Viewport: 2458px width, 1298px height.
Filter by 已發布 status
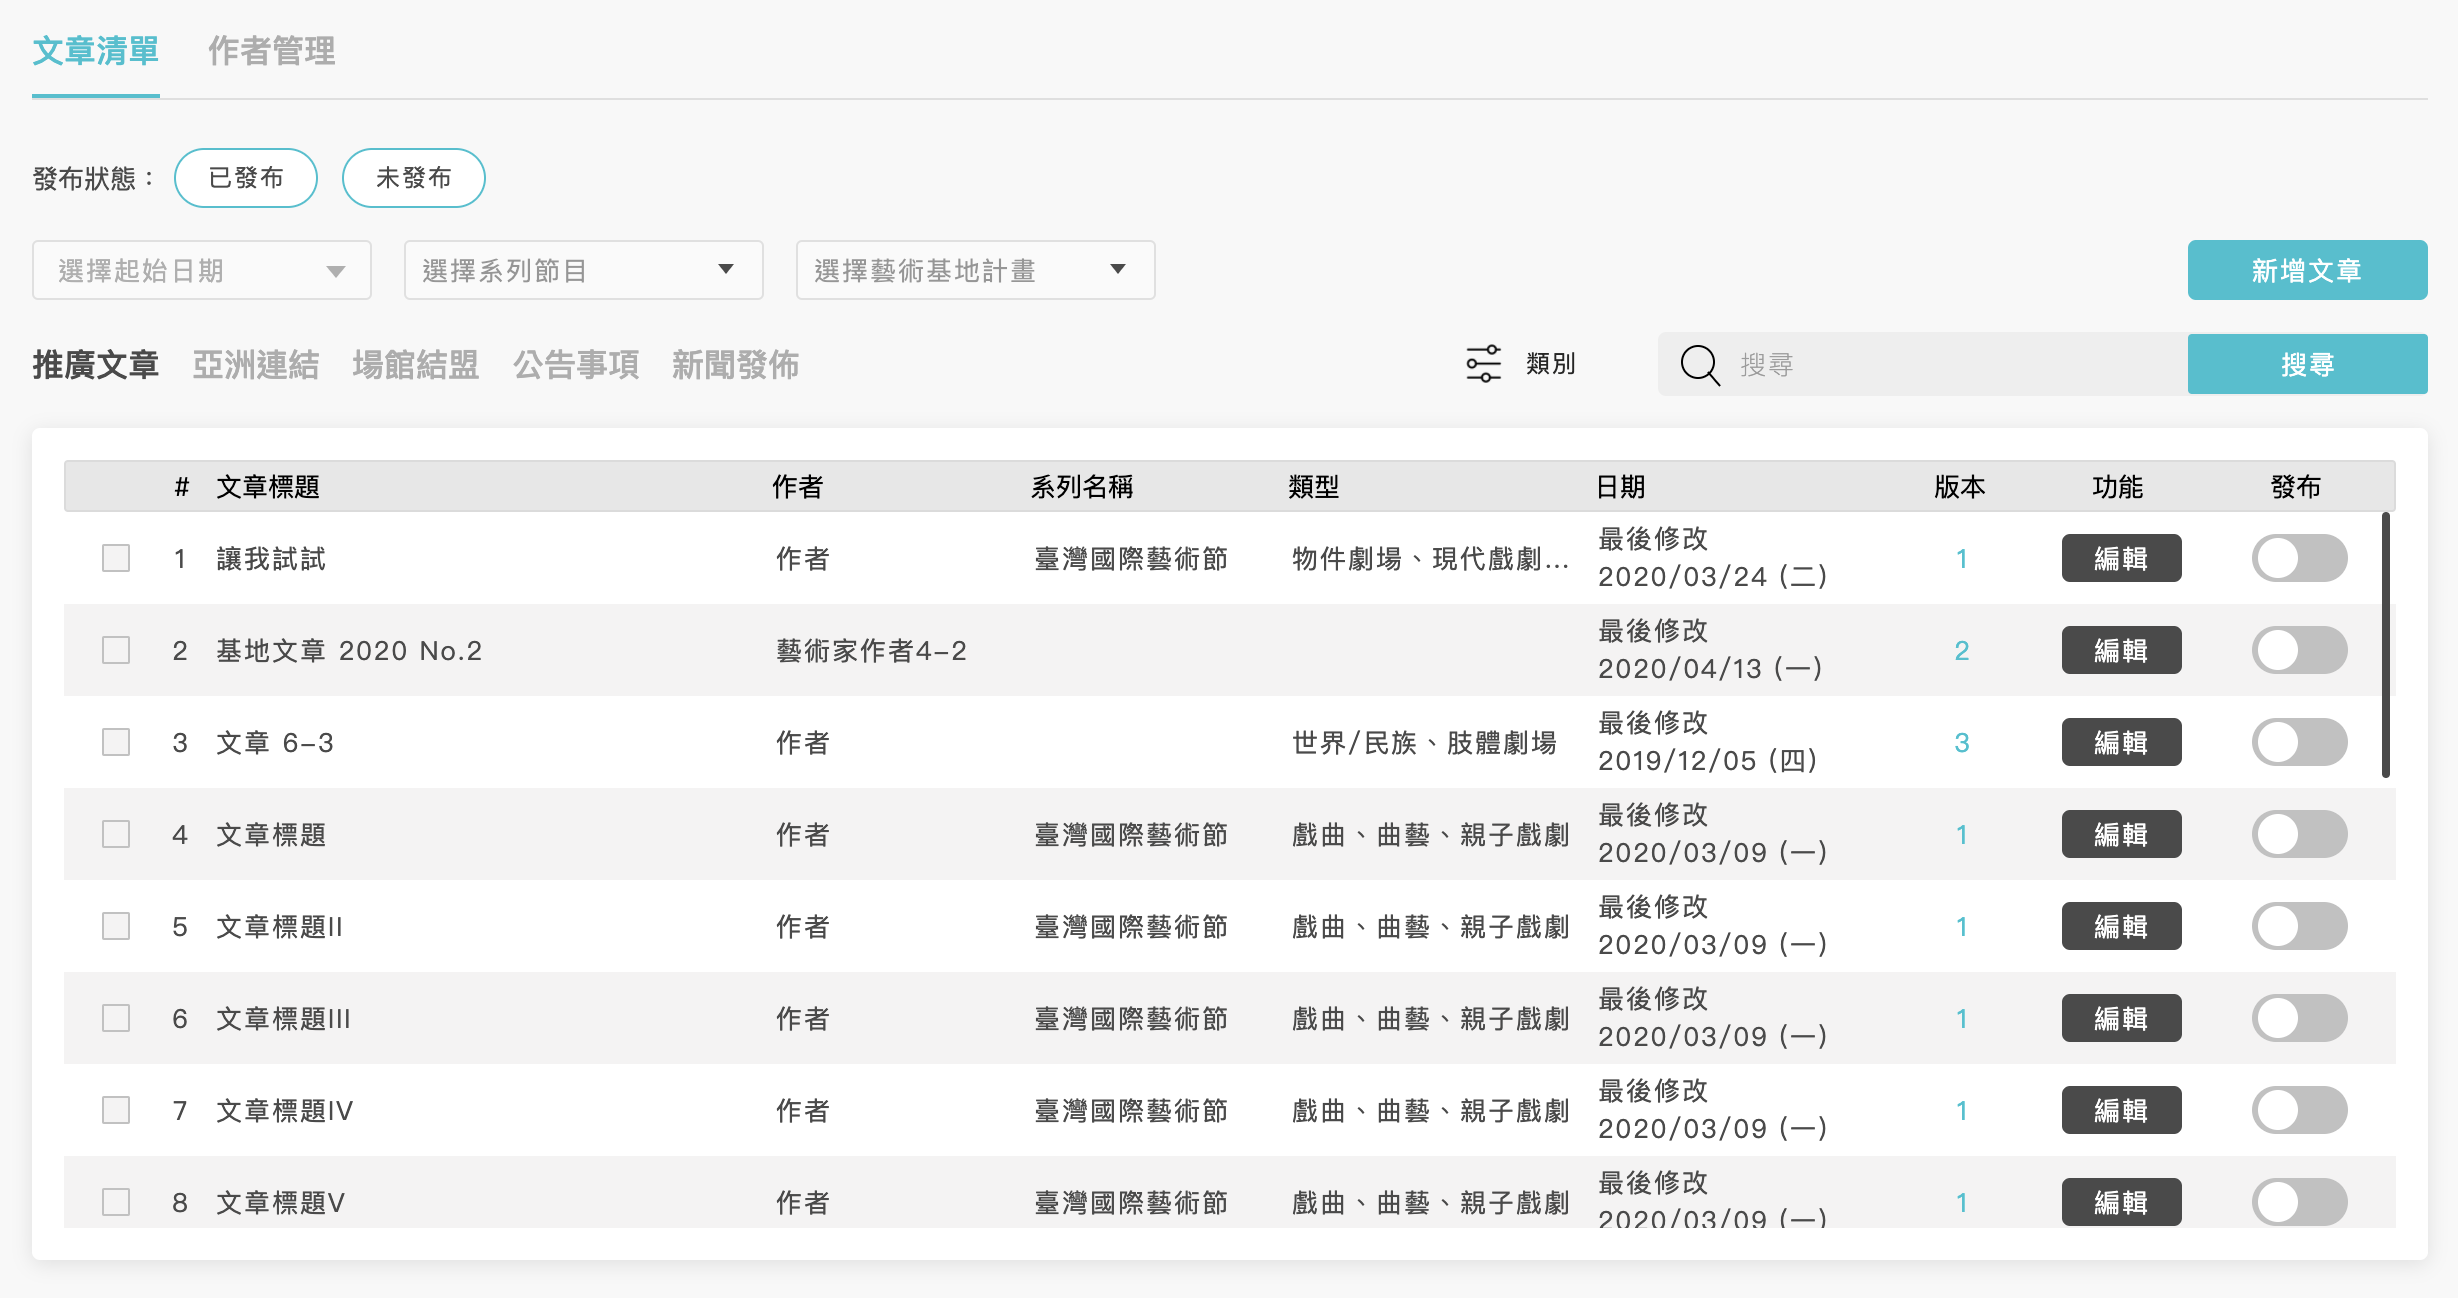[246, 178]
